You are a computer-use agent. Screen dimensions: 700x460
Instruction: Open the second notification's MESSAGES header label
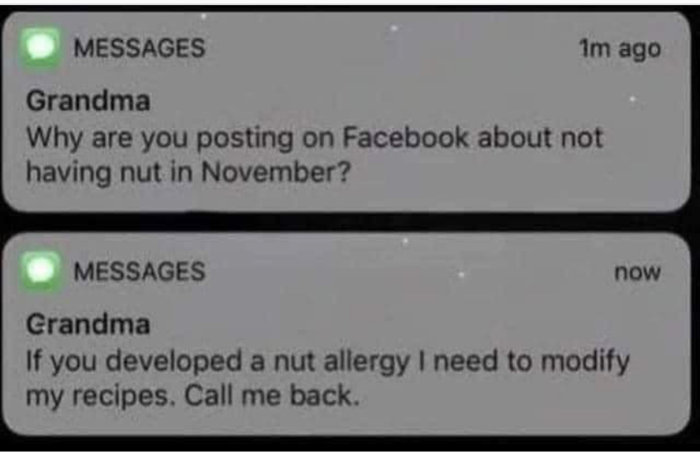139,271
